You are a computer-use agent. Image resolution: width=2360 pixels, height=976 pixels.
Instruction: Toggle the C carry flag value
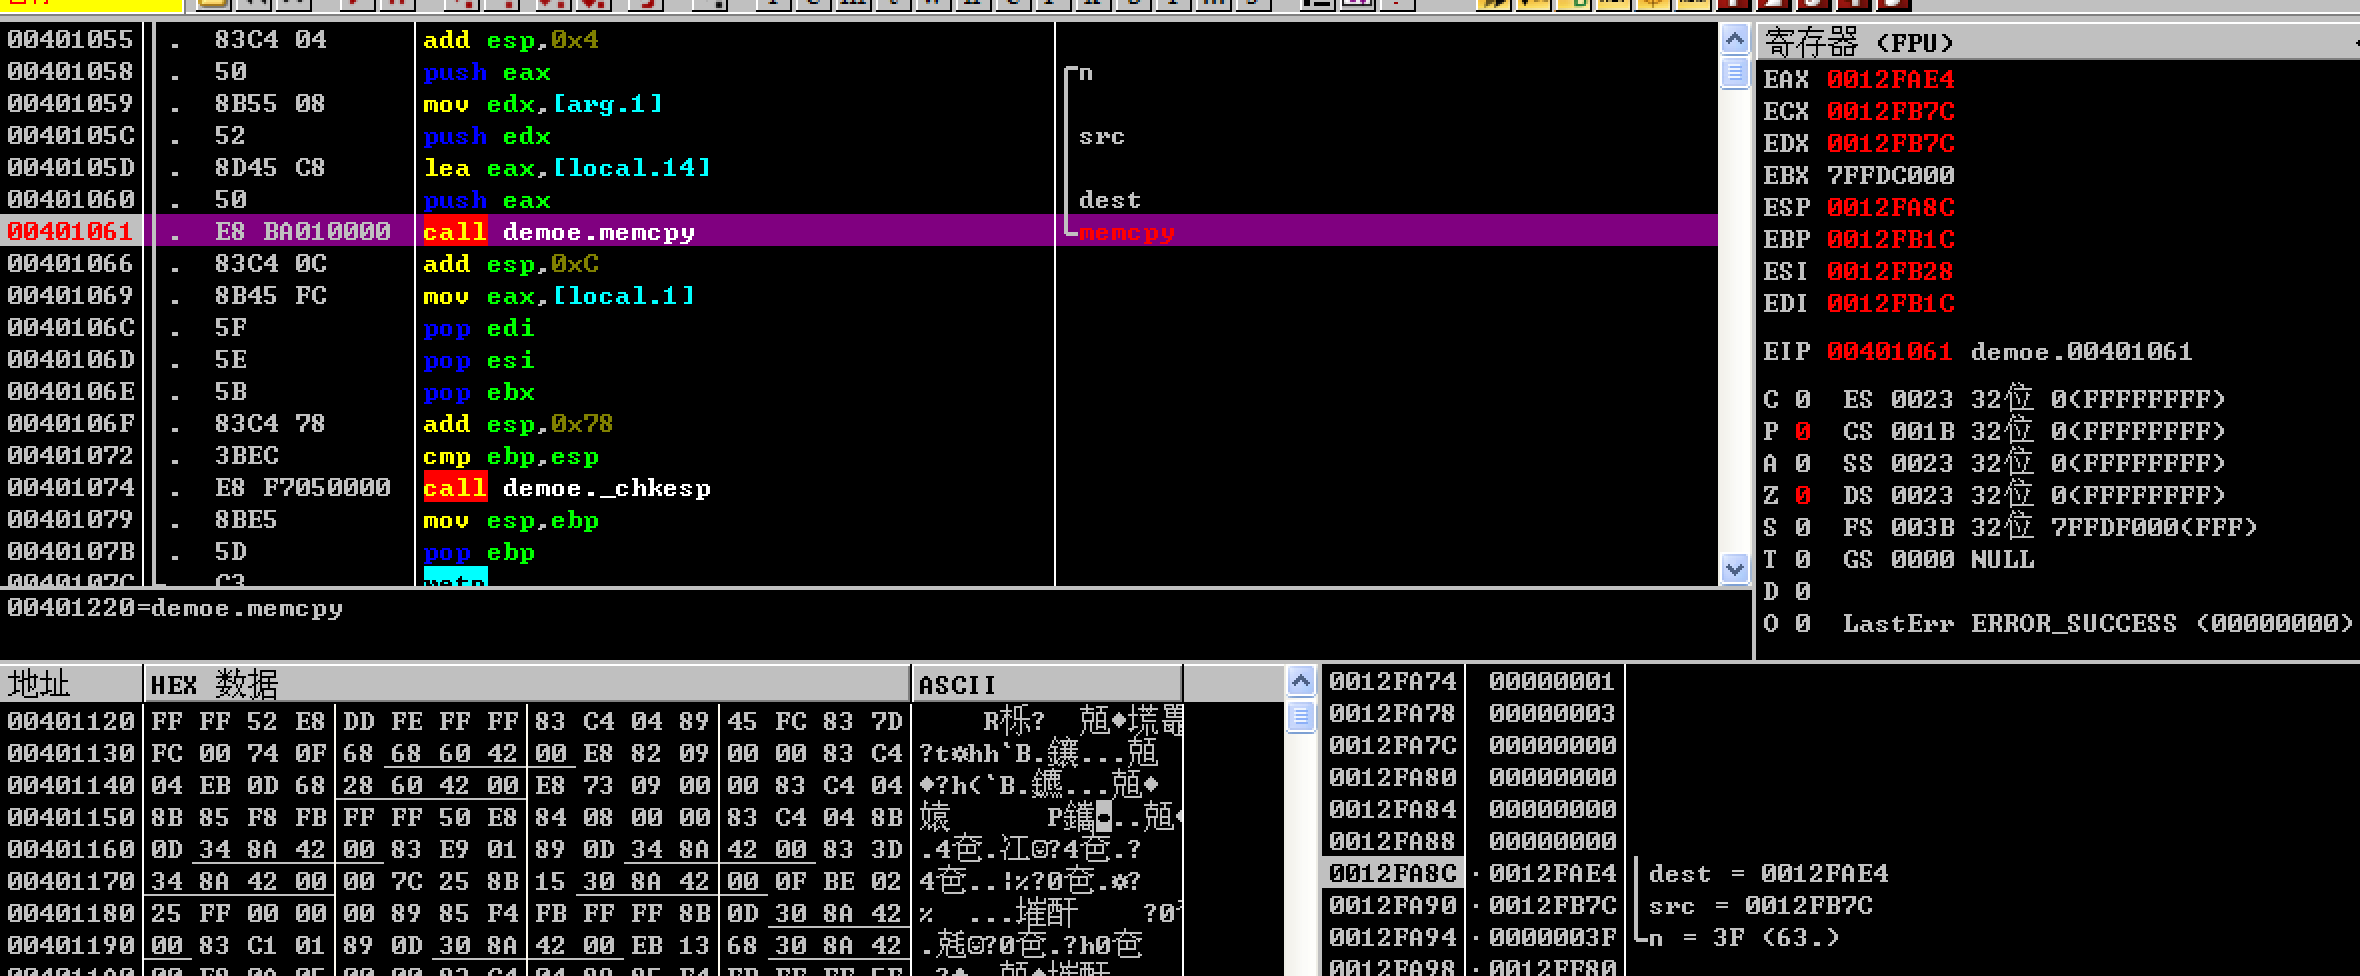point(1802,399)
